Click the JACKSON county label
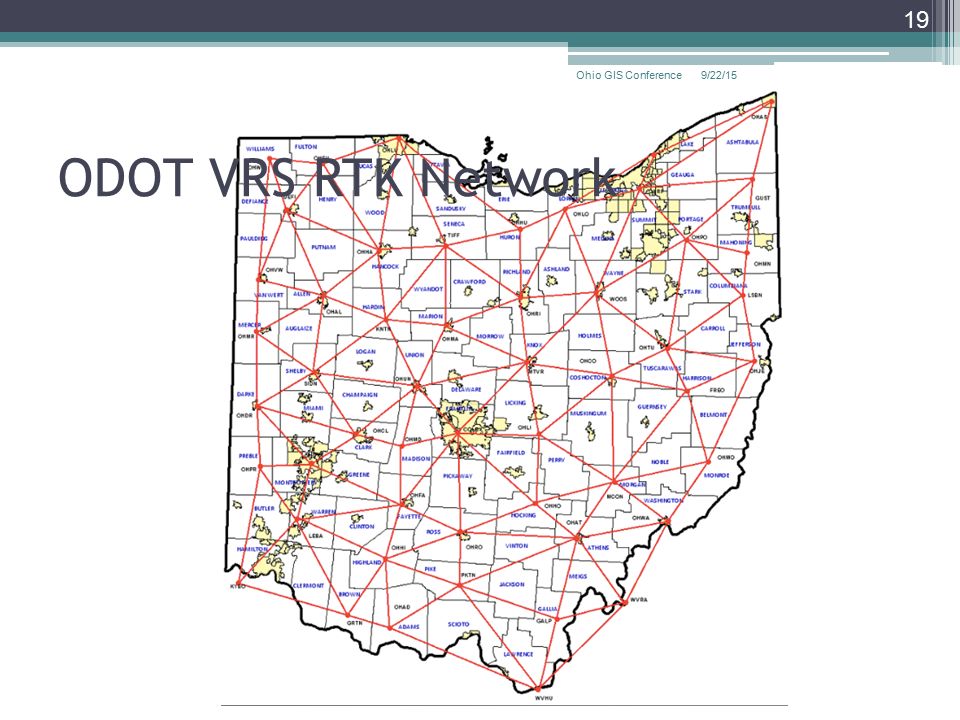 pyautogui.click(x=512, y=585)
